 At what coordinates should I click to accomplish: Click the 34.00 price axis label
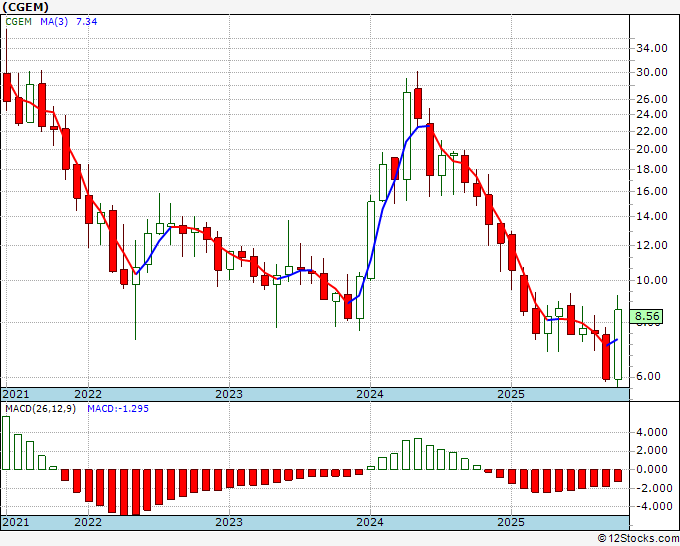651,48
